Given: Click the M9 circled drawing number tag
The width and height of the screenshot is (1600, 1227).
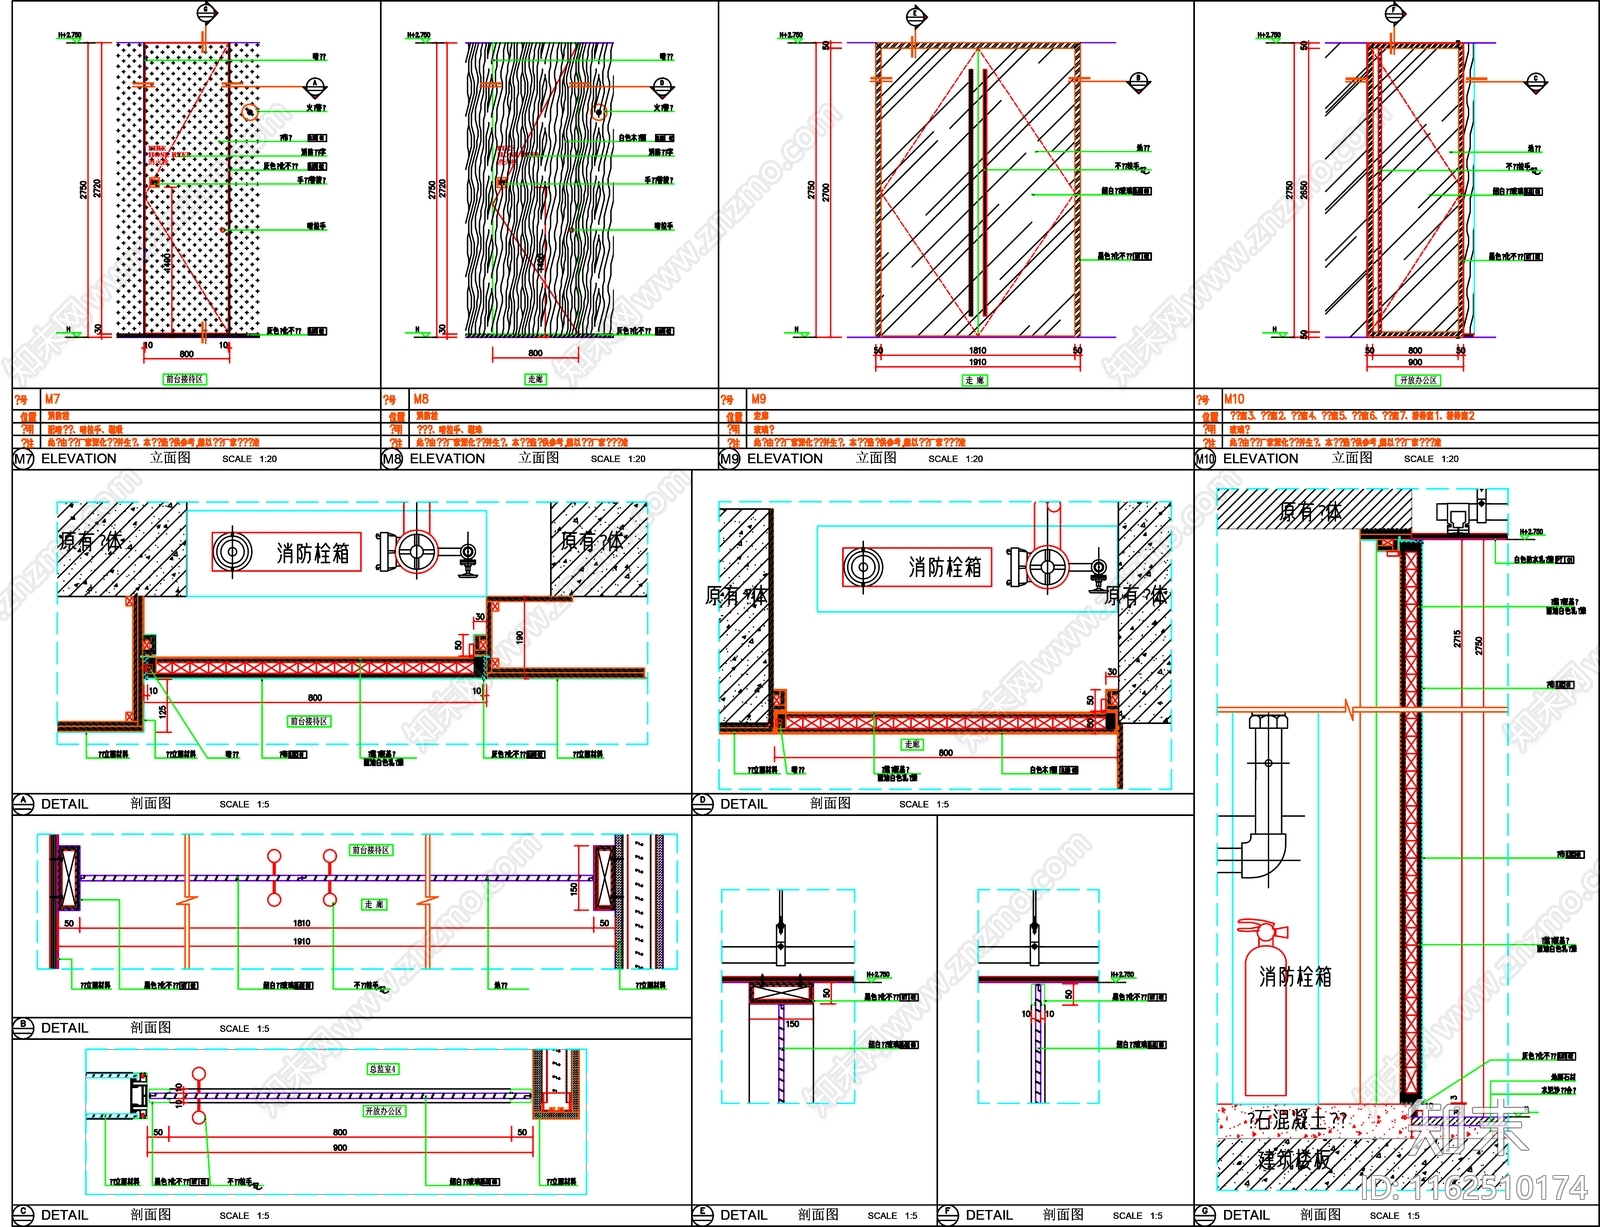Looking at the screenshot, I should [730, 459].
